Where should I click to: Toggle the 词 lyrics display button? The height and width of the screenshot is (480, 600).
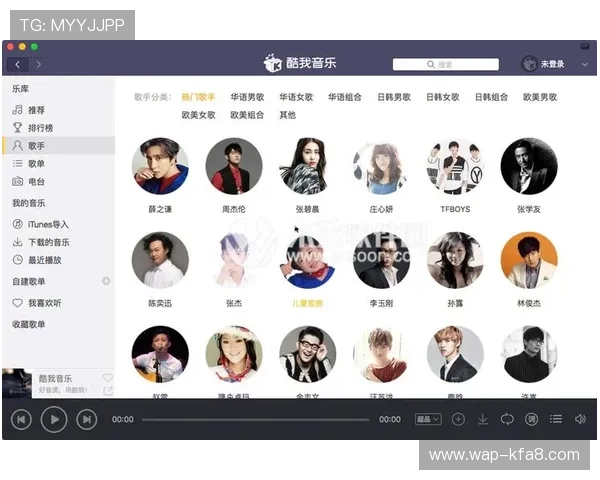532,420
